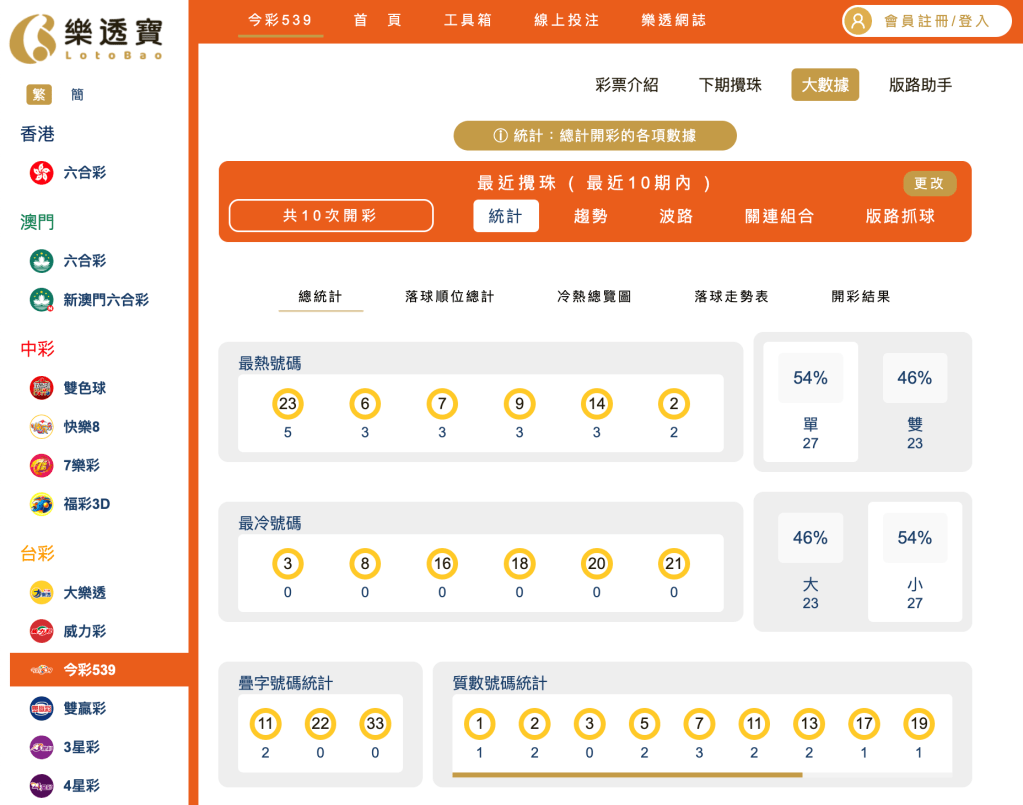Switch to the 大數據 tab
This screenshot has height=805, width=1023.
pyautogui.click(x=824, y=85)
